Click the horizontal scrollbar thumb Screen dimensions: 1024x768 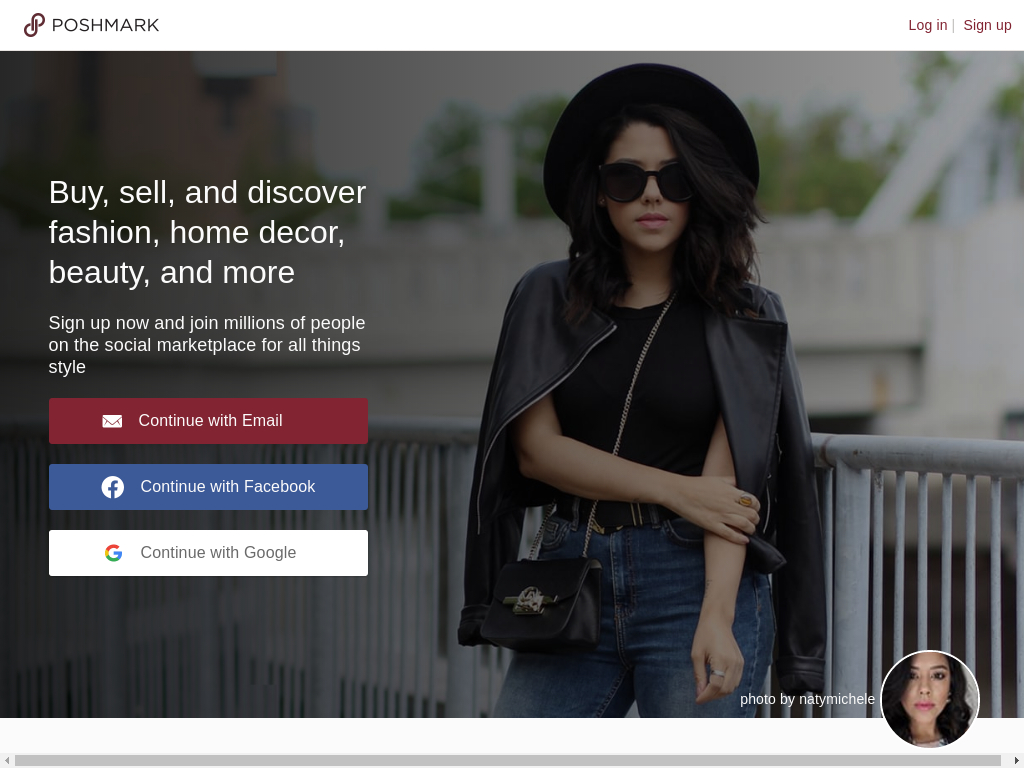508,760
